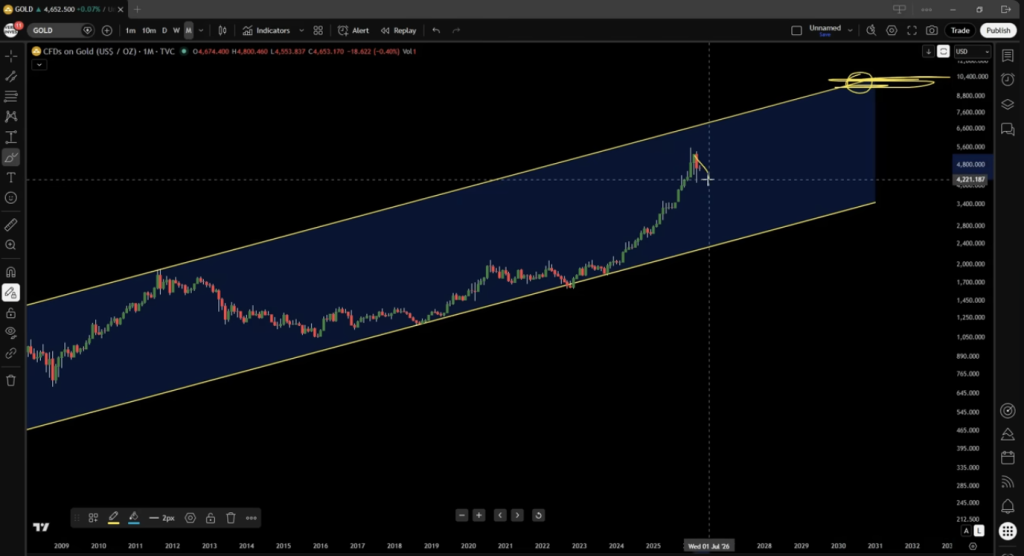Open the candlestick chart type selector
This screenshot has width=1024, height=556.
pyautogui.click(x=219, y=30)
